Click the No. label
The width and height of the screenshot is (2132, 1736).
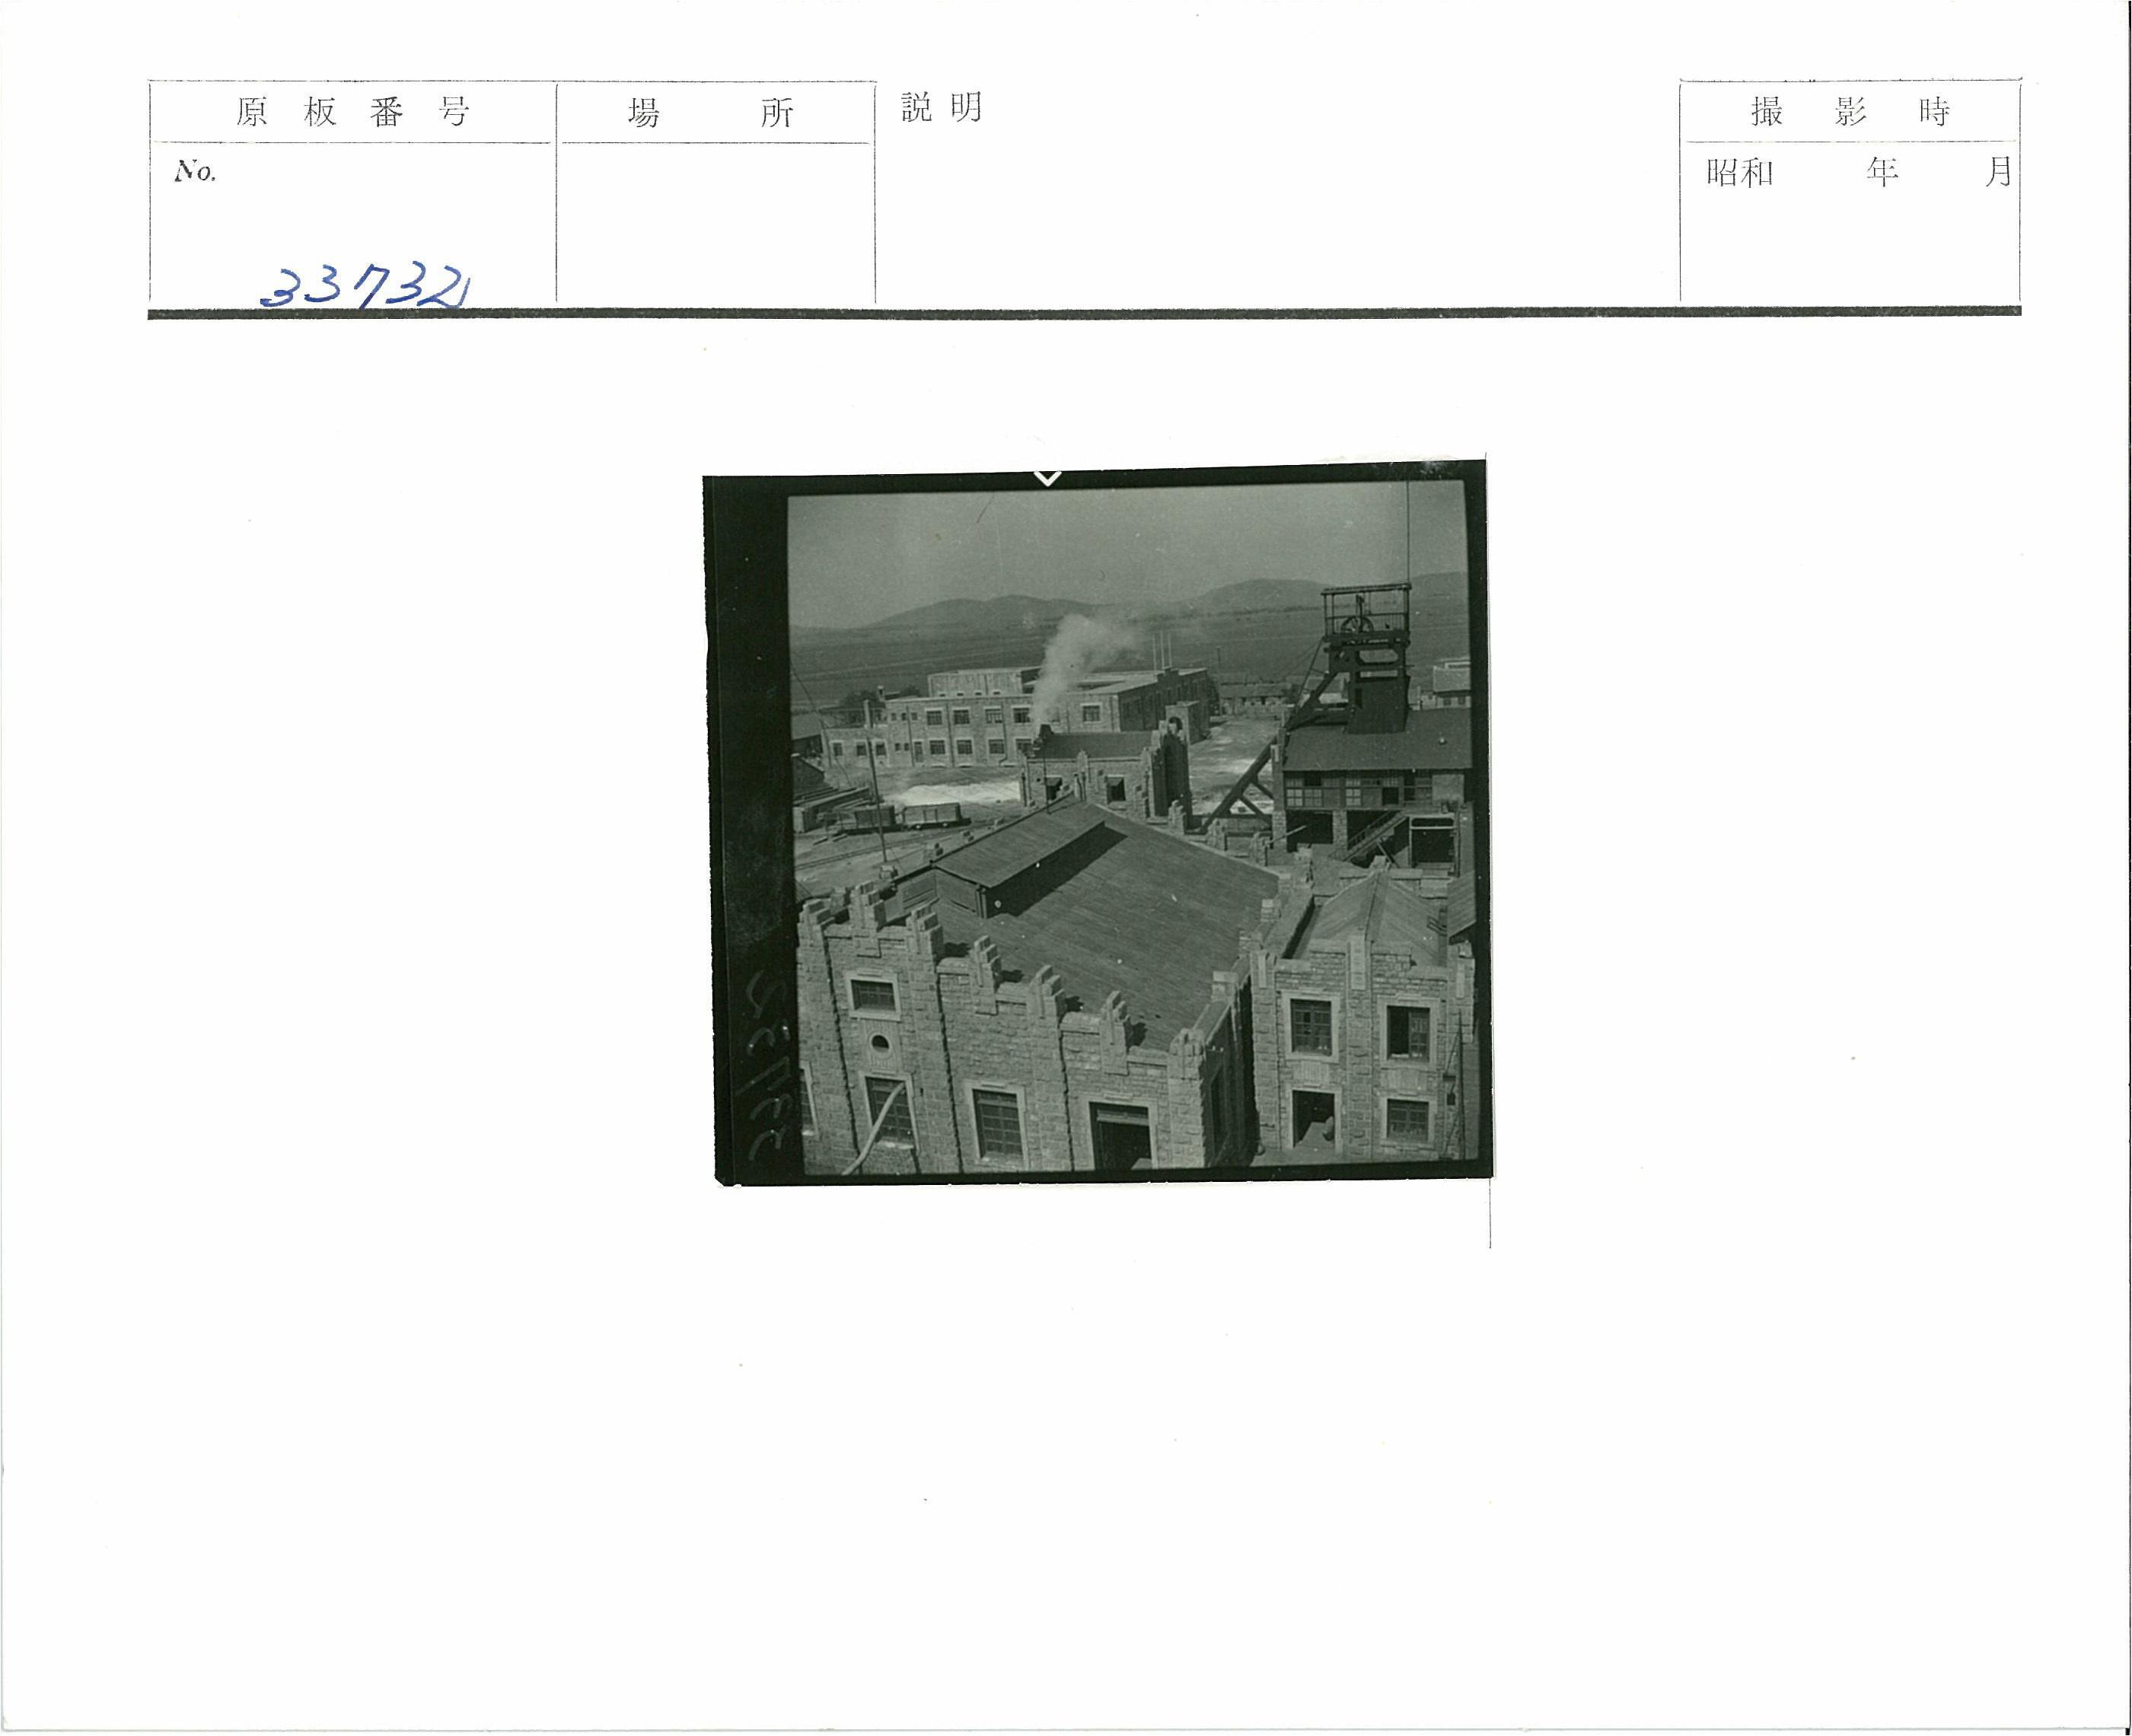coord(195,172)
